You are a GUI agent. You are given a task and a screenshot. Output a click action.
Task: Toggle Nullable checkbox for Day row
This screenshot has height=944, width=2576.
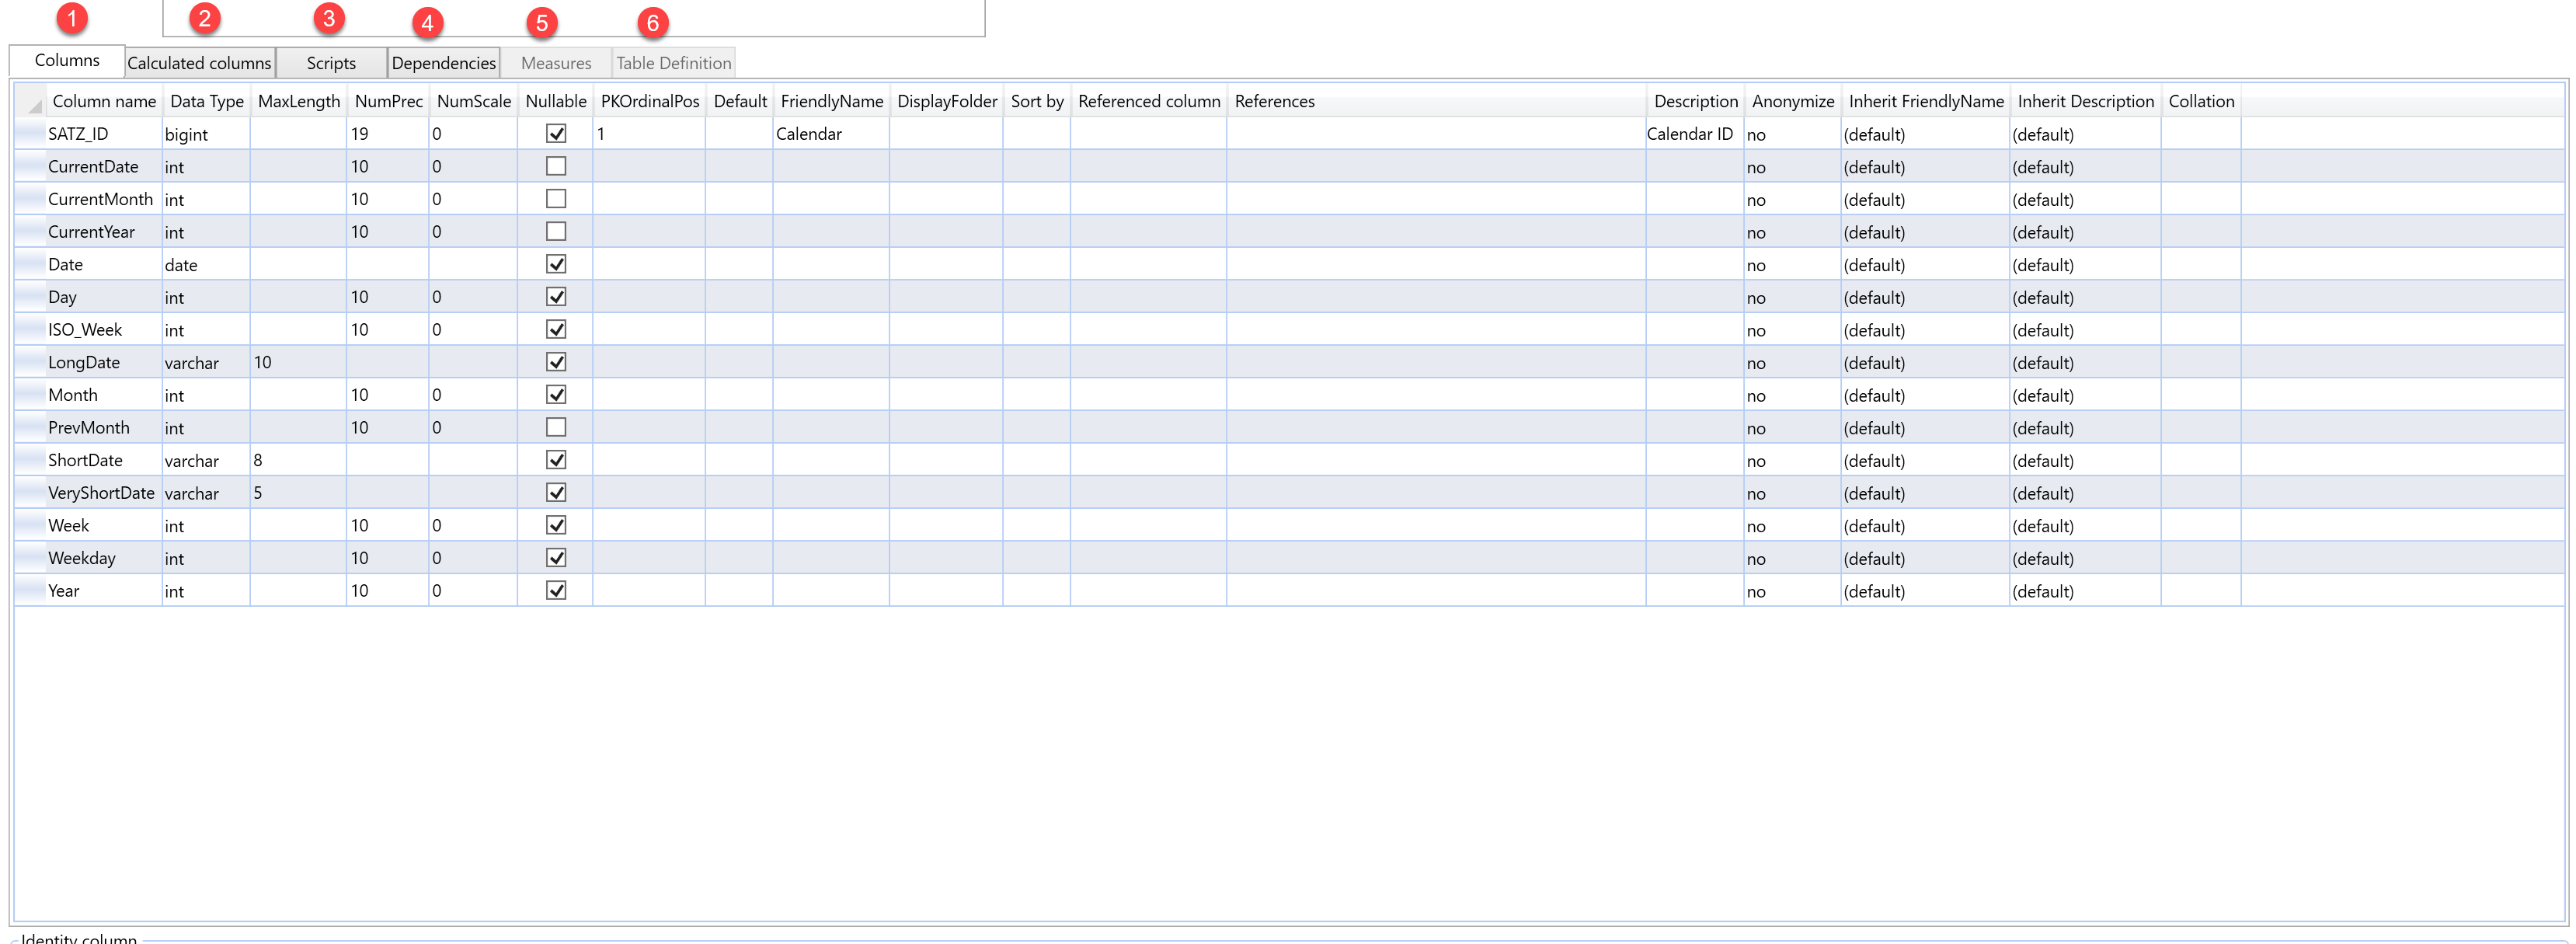click(556, 297)
